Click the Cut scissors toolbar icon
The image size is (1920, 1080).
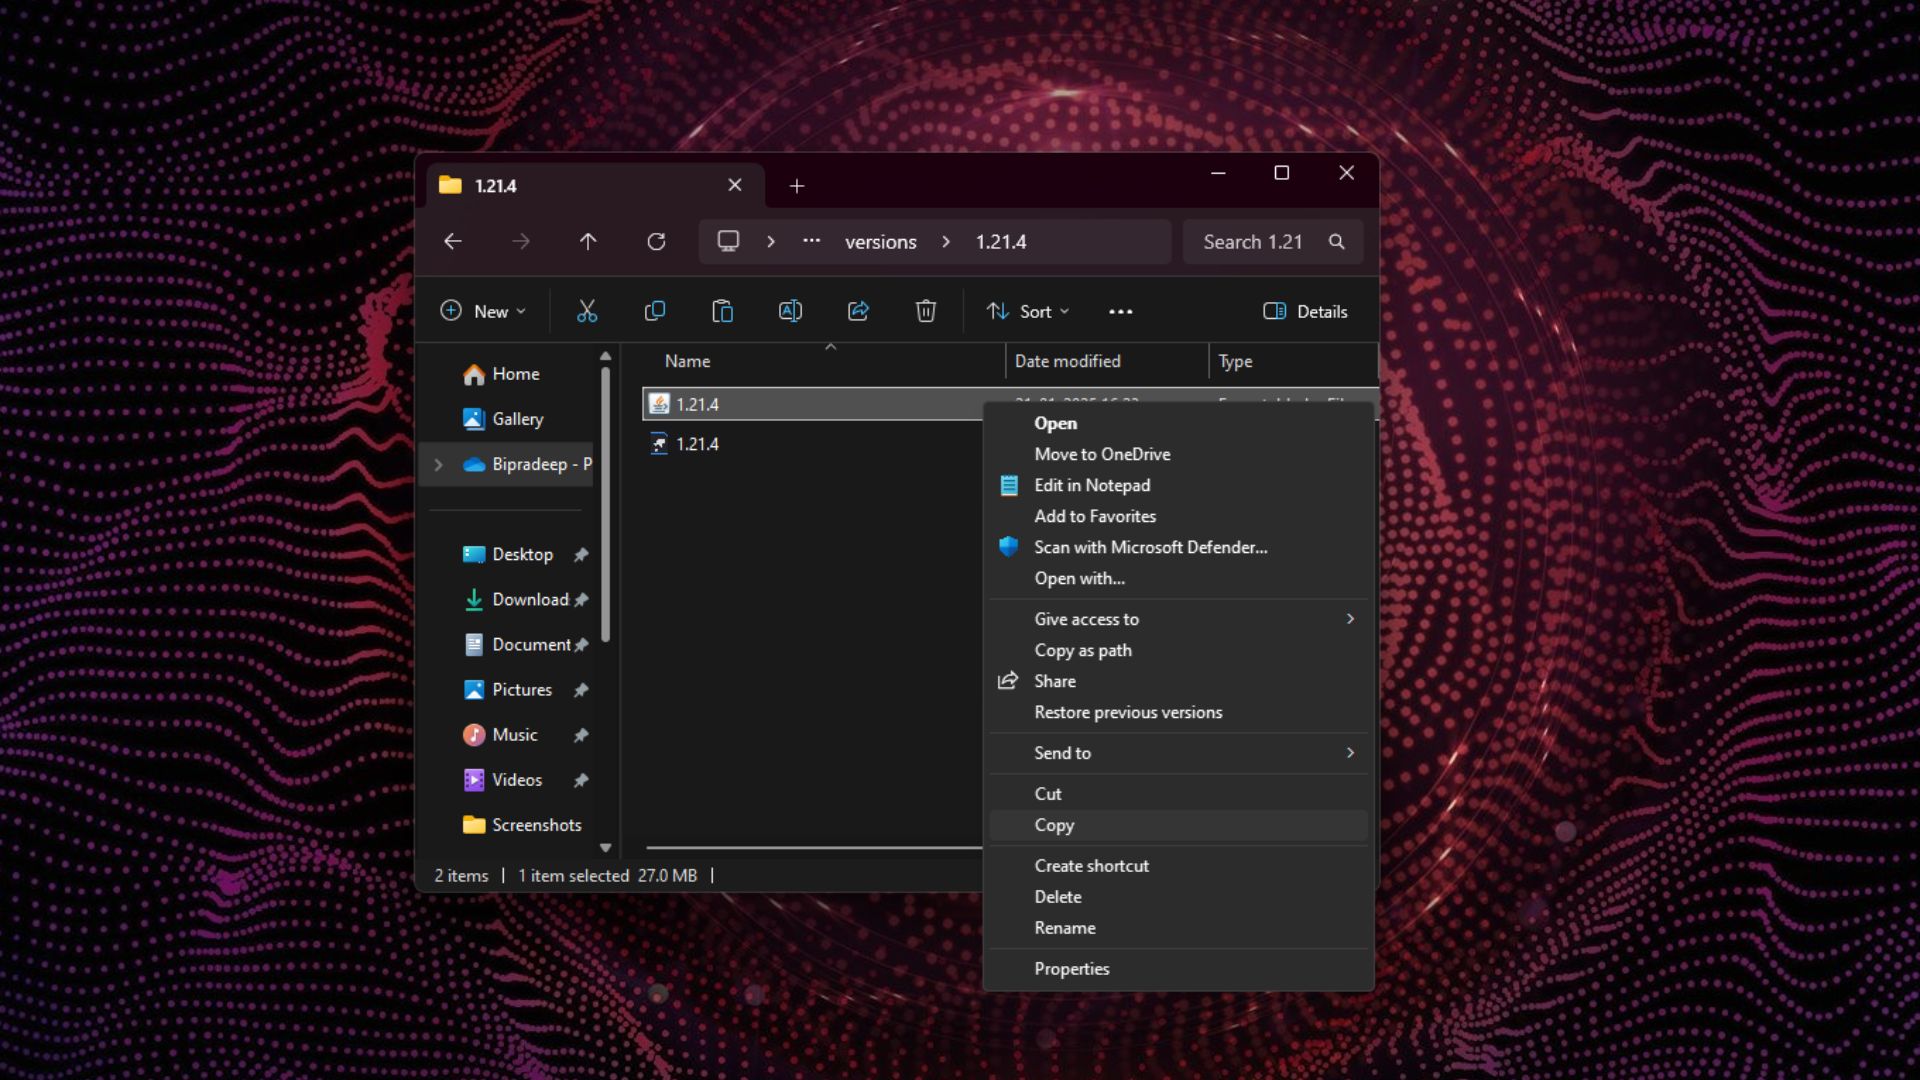point(587,311)
